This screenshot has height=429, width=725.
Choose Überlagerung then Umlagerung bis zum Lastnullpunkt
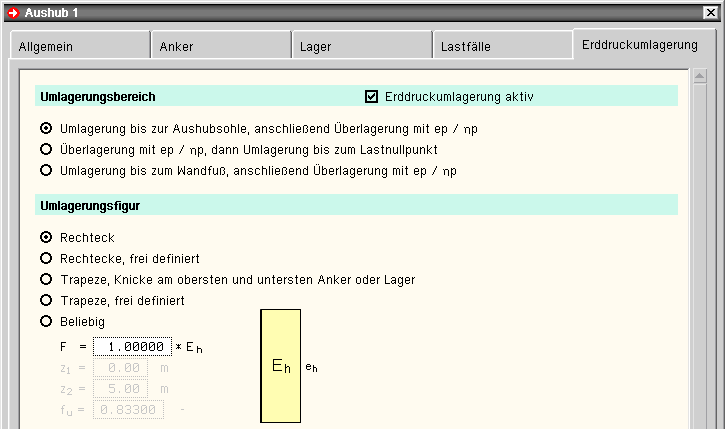pyautogui.click(x=46, y=150)
